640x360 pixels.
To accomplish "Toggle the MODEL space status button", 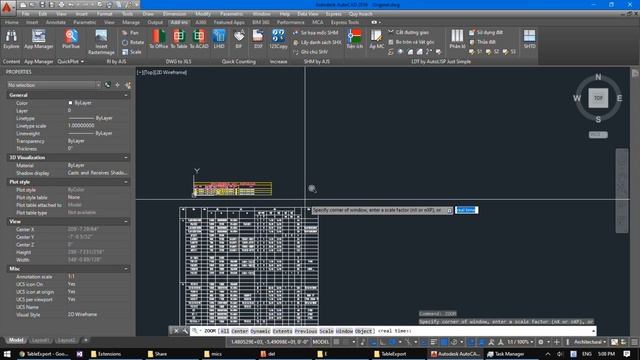I will pyautogui.click(x=321, y=342).
